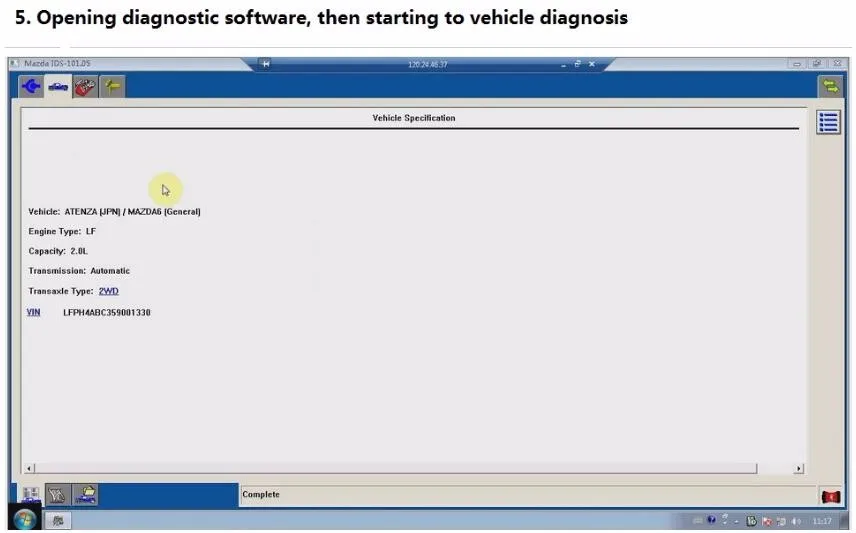Image resolution: width=856 pixels, height=533 pixels.
Task: Click the red book icon beside status bar
Action: (x=830, y=496)
